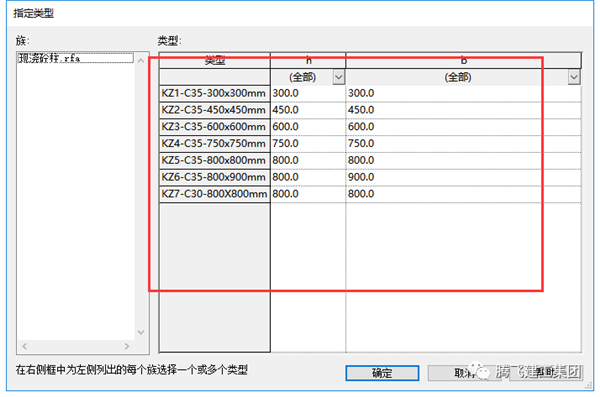The width and height of the screenshot is (600, 397).
Task: Click the 帮助 help button
Action: pos(546,373)
